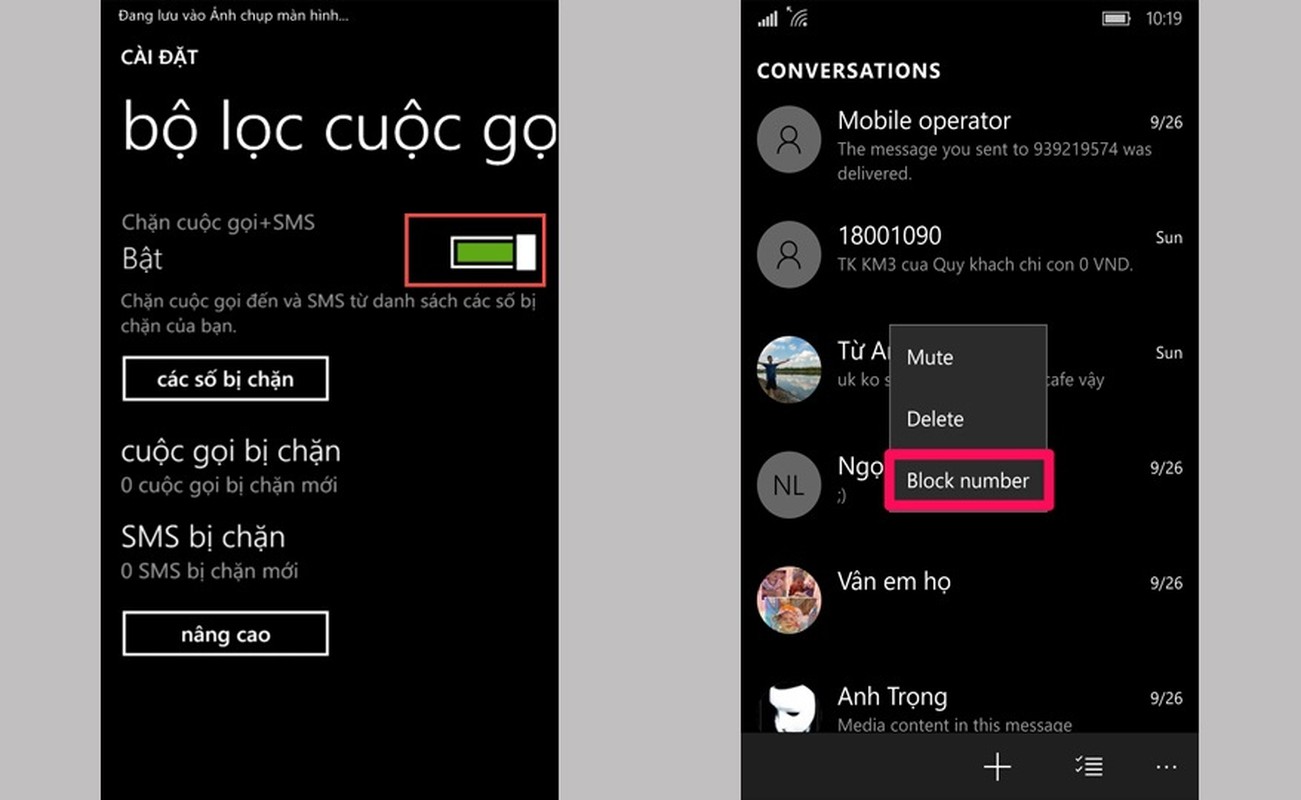Viewport: 1301px width, 800px height.
Task: Choose Block number in the context menu
Action: point(967,481)
